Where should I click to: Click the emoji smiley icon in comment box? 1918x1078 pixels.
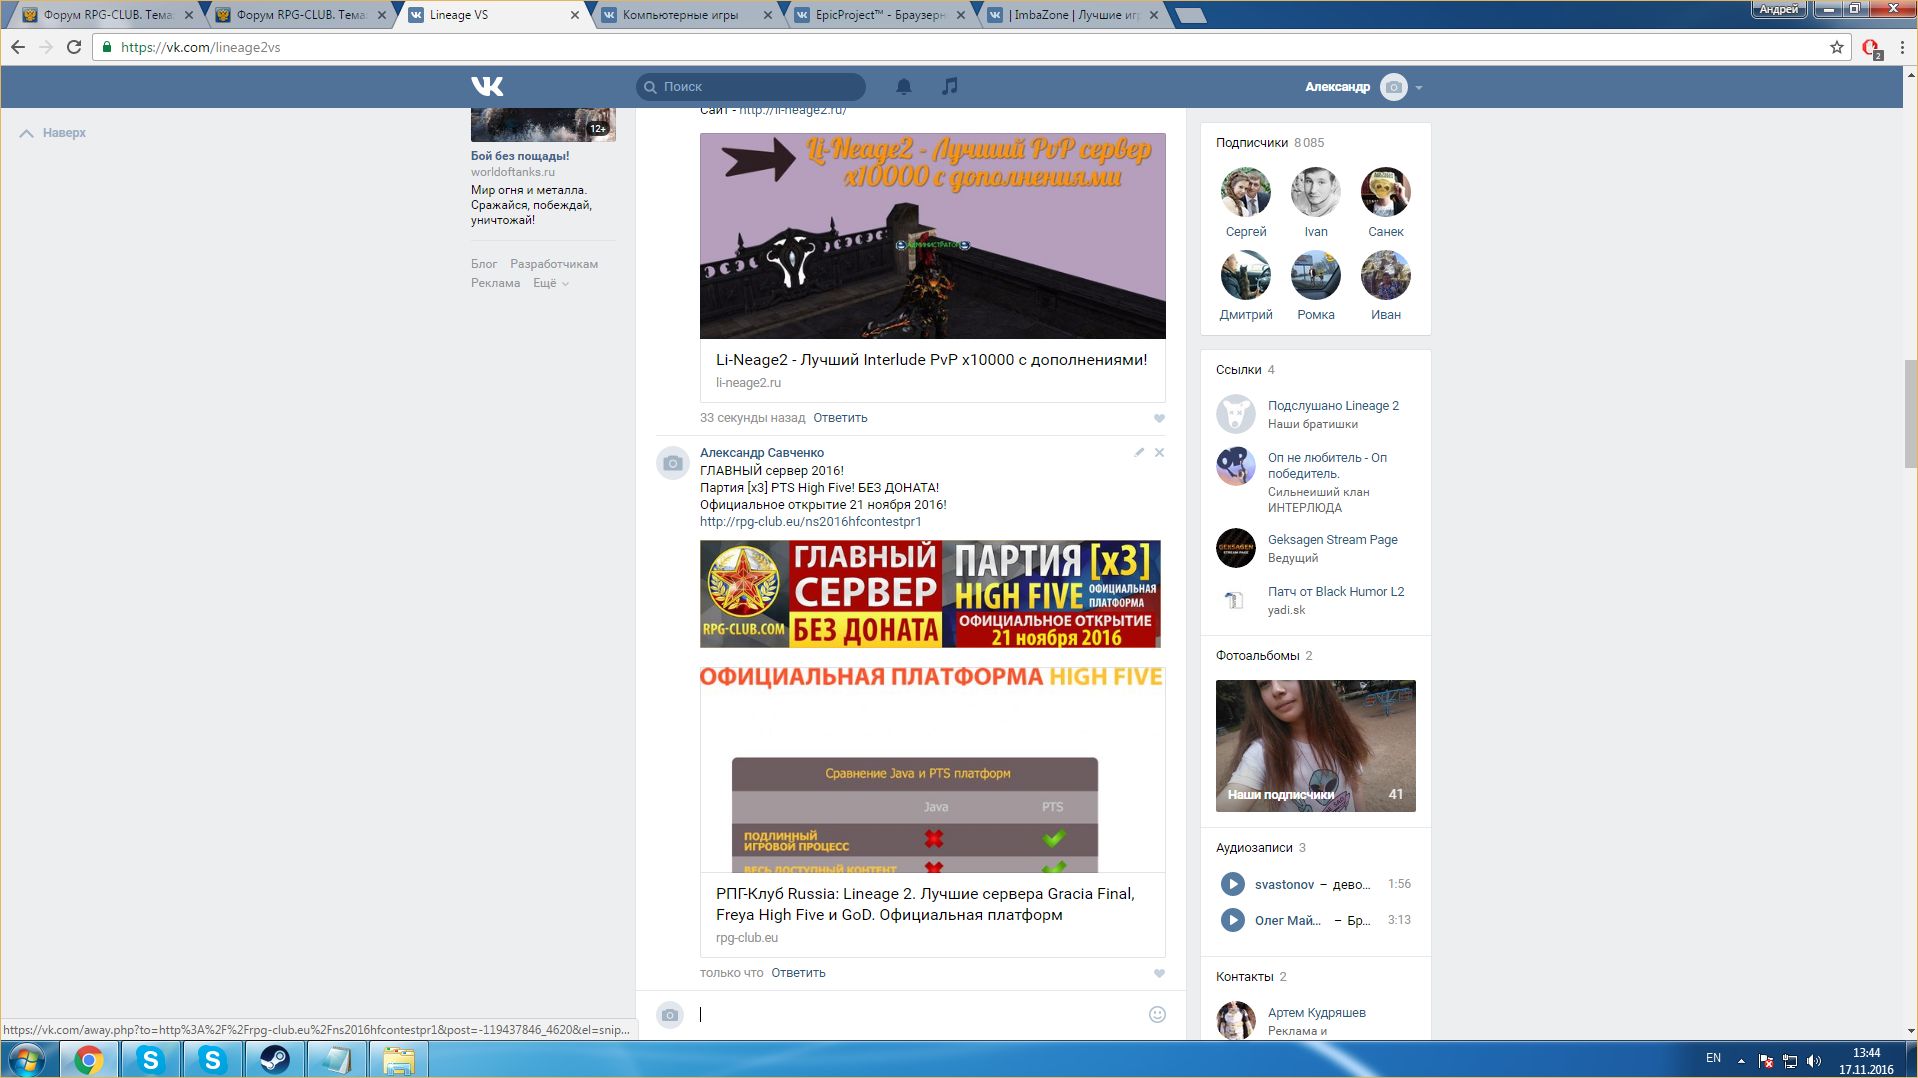point(1157,1014)
